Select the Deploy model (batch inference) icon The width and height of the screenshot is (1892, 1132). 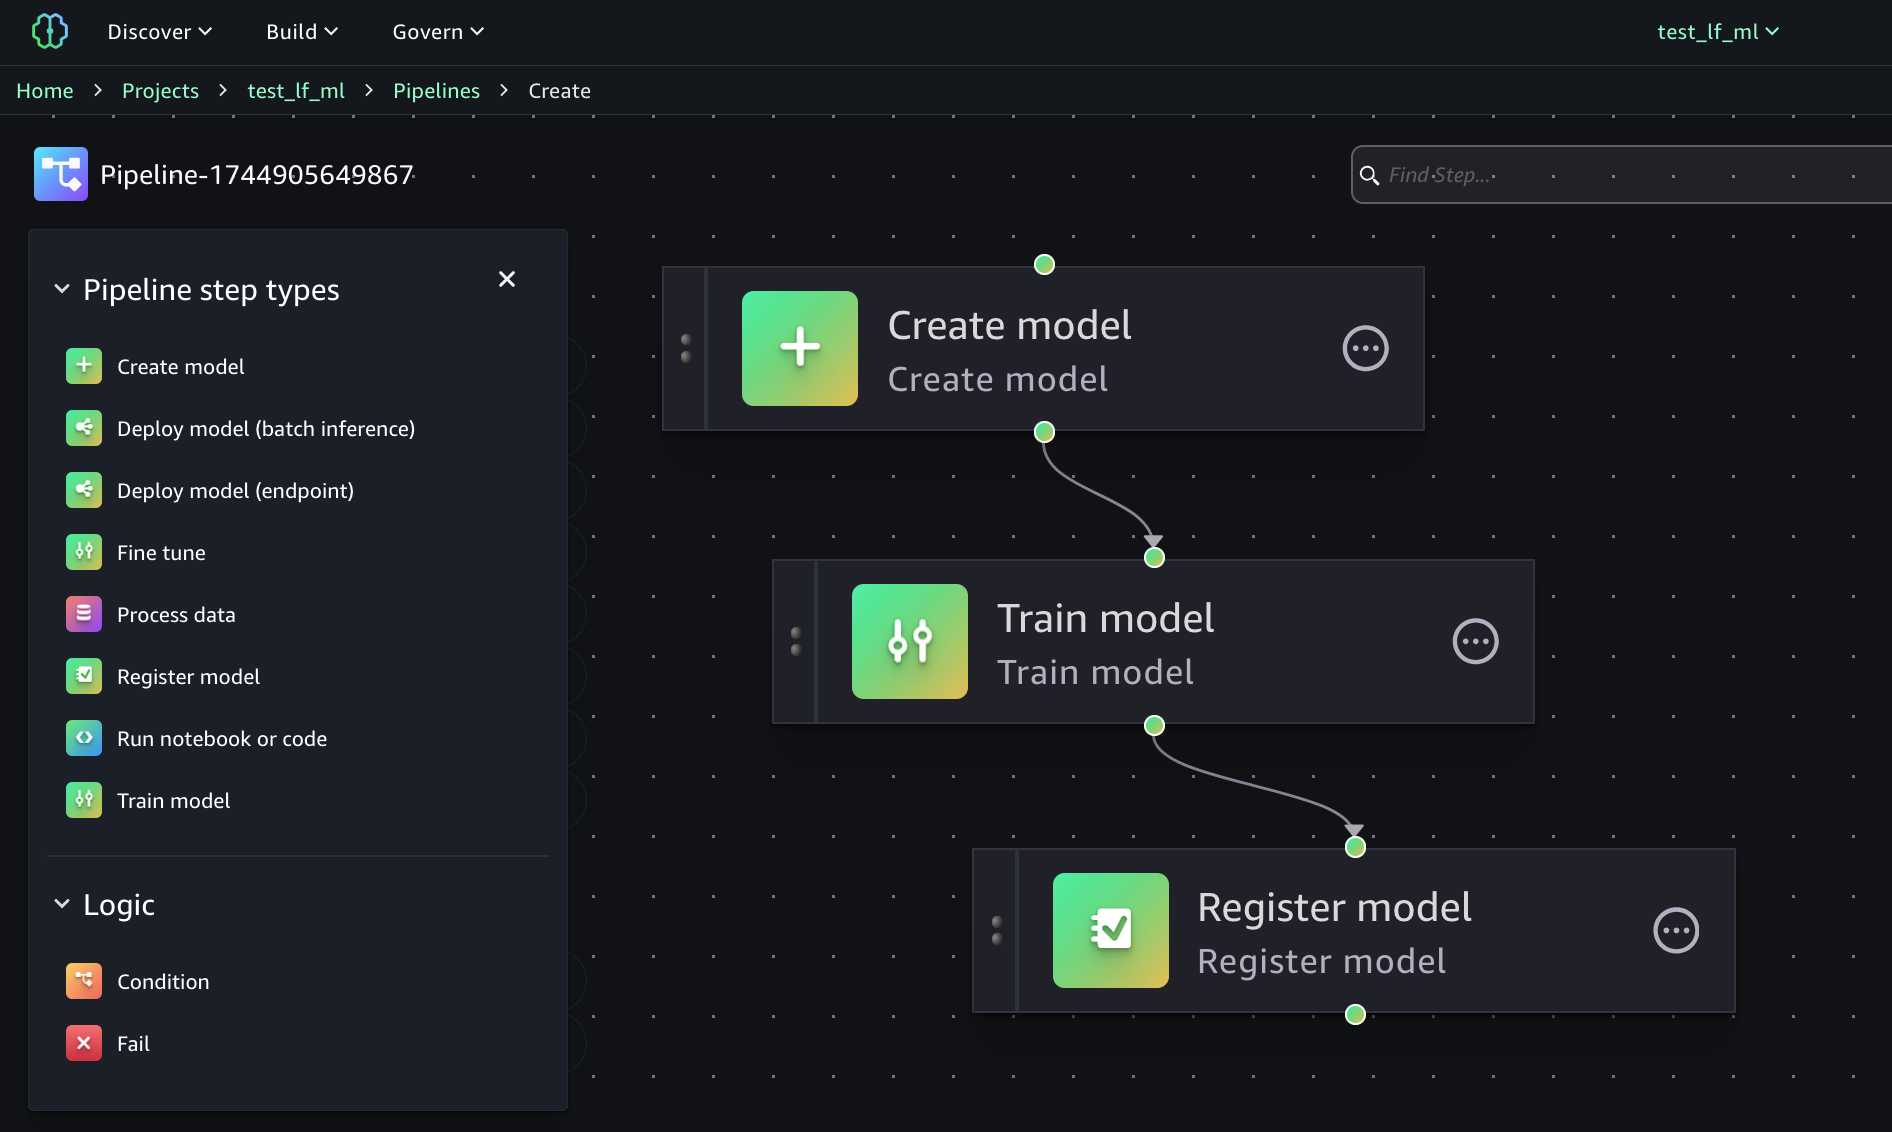84,428
